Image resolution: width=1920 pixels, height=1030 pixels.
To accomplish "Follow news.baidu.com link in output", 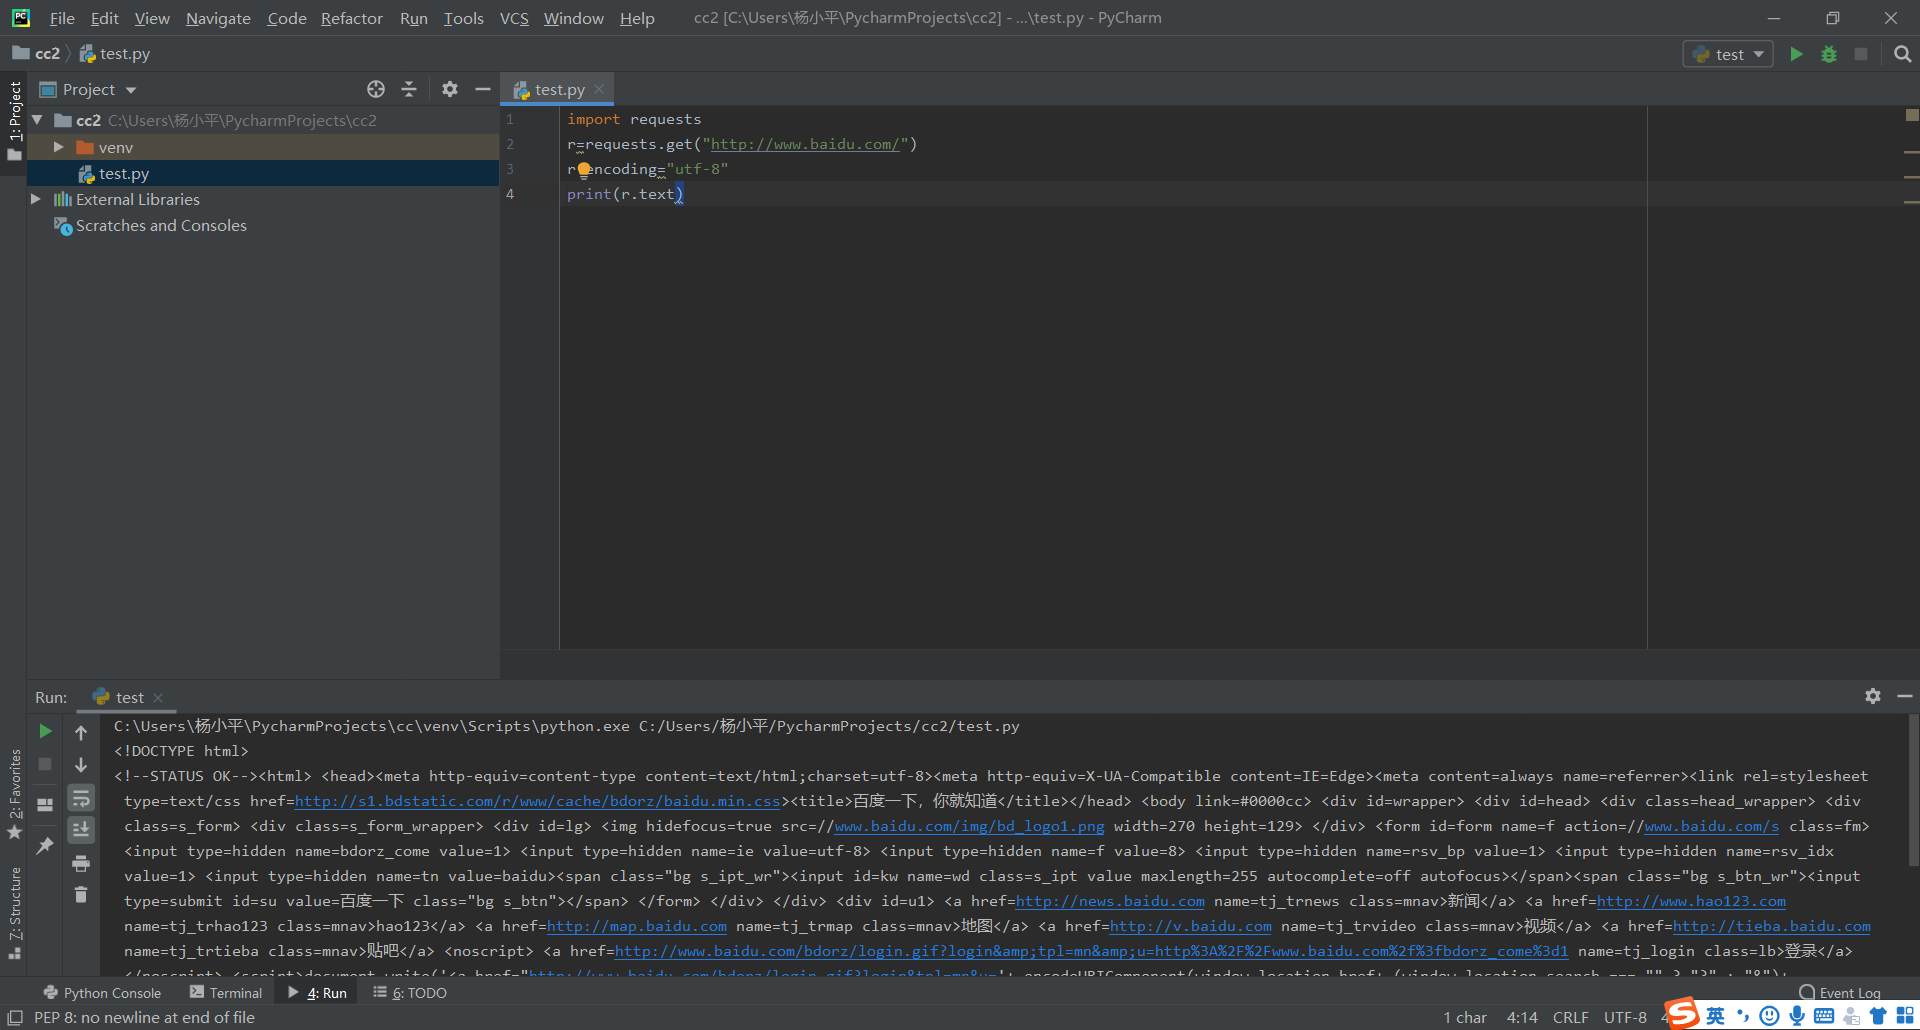I will click(1110, 901).
